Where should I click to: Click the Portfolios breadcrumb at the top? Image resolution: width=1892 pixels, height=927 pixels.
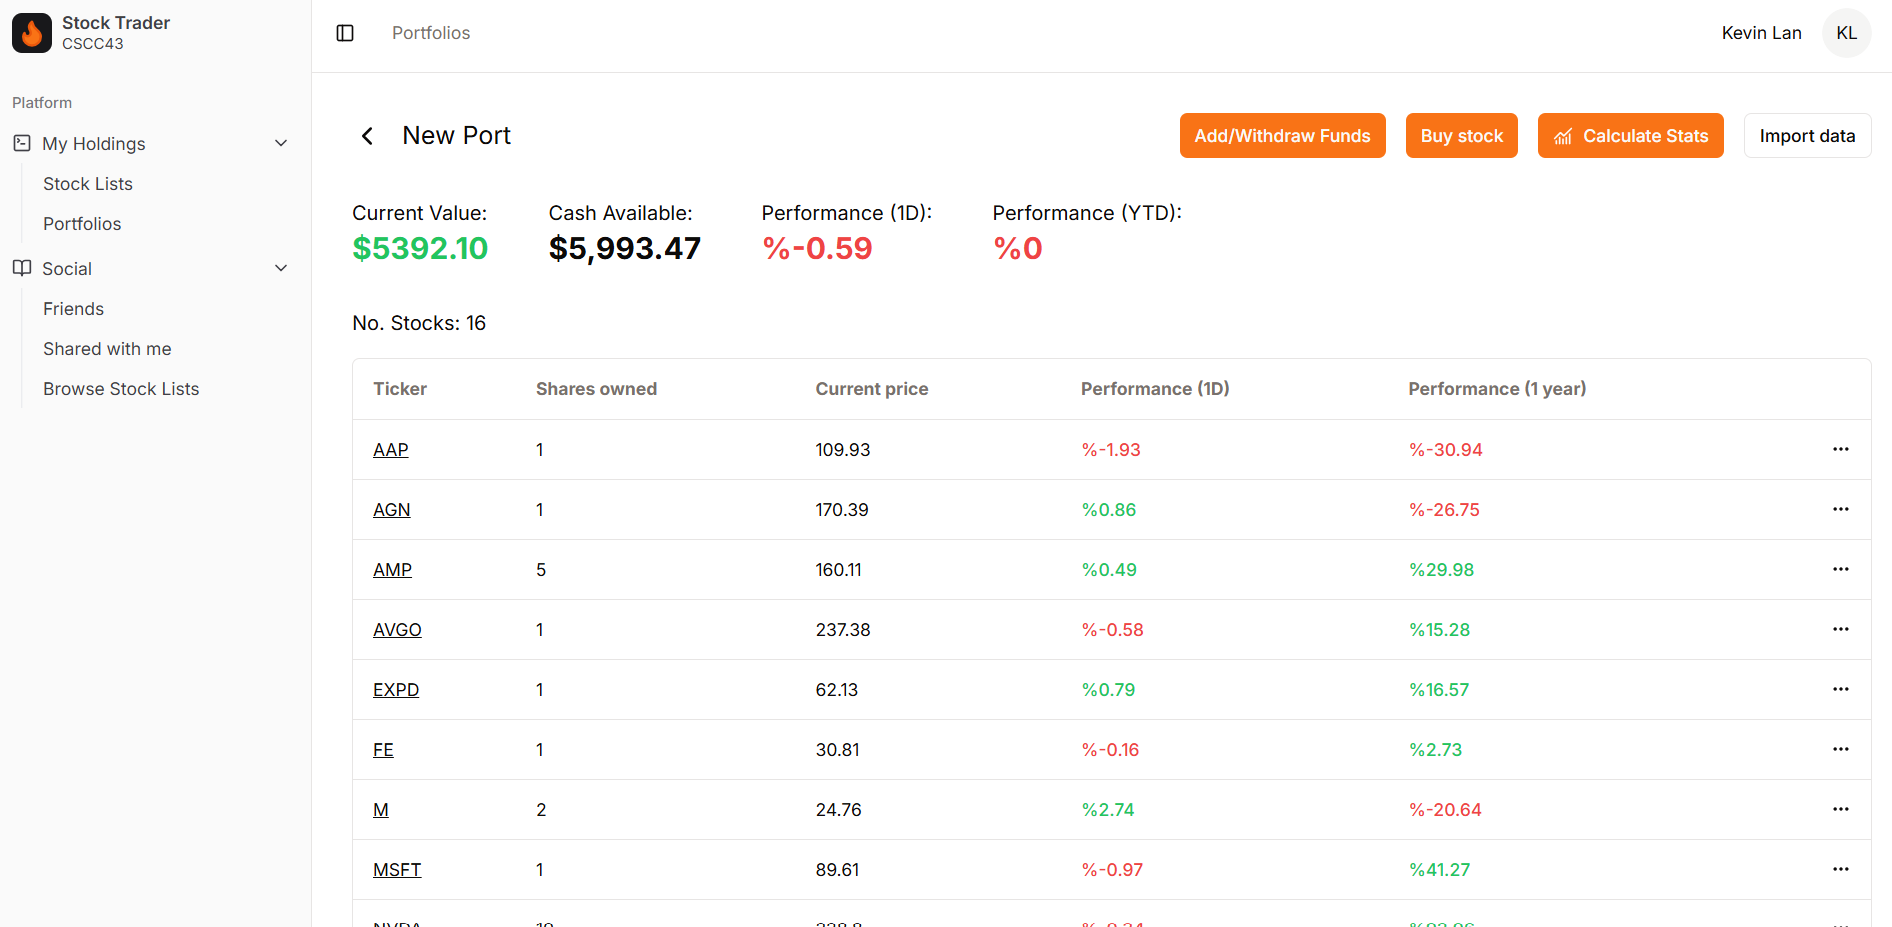point(430,32)
